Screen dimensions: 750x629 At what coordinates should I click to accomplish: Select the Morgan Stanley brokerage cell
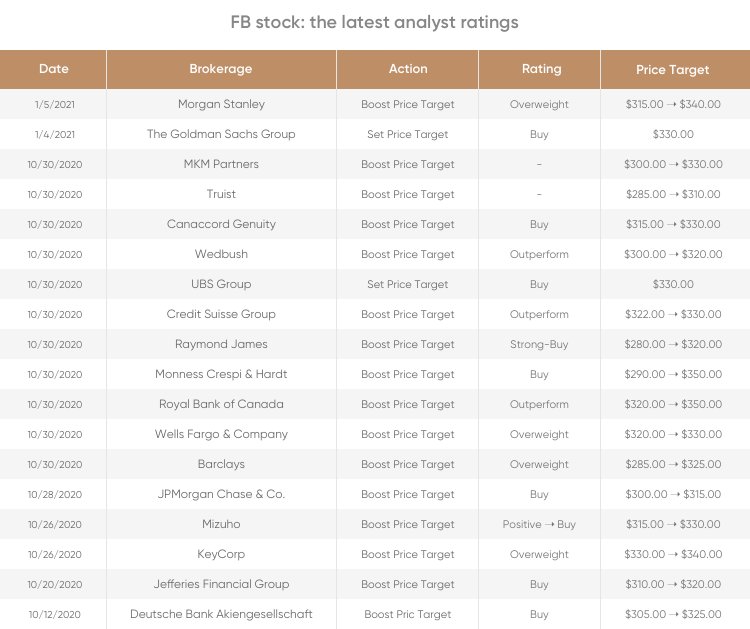(221, 104)
